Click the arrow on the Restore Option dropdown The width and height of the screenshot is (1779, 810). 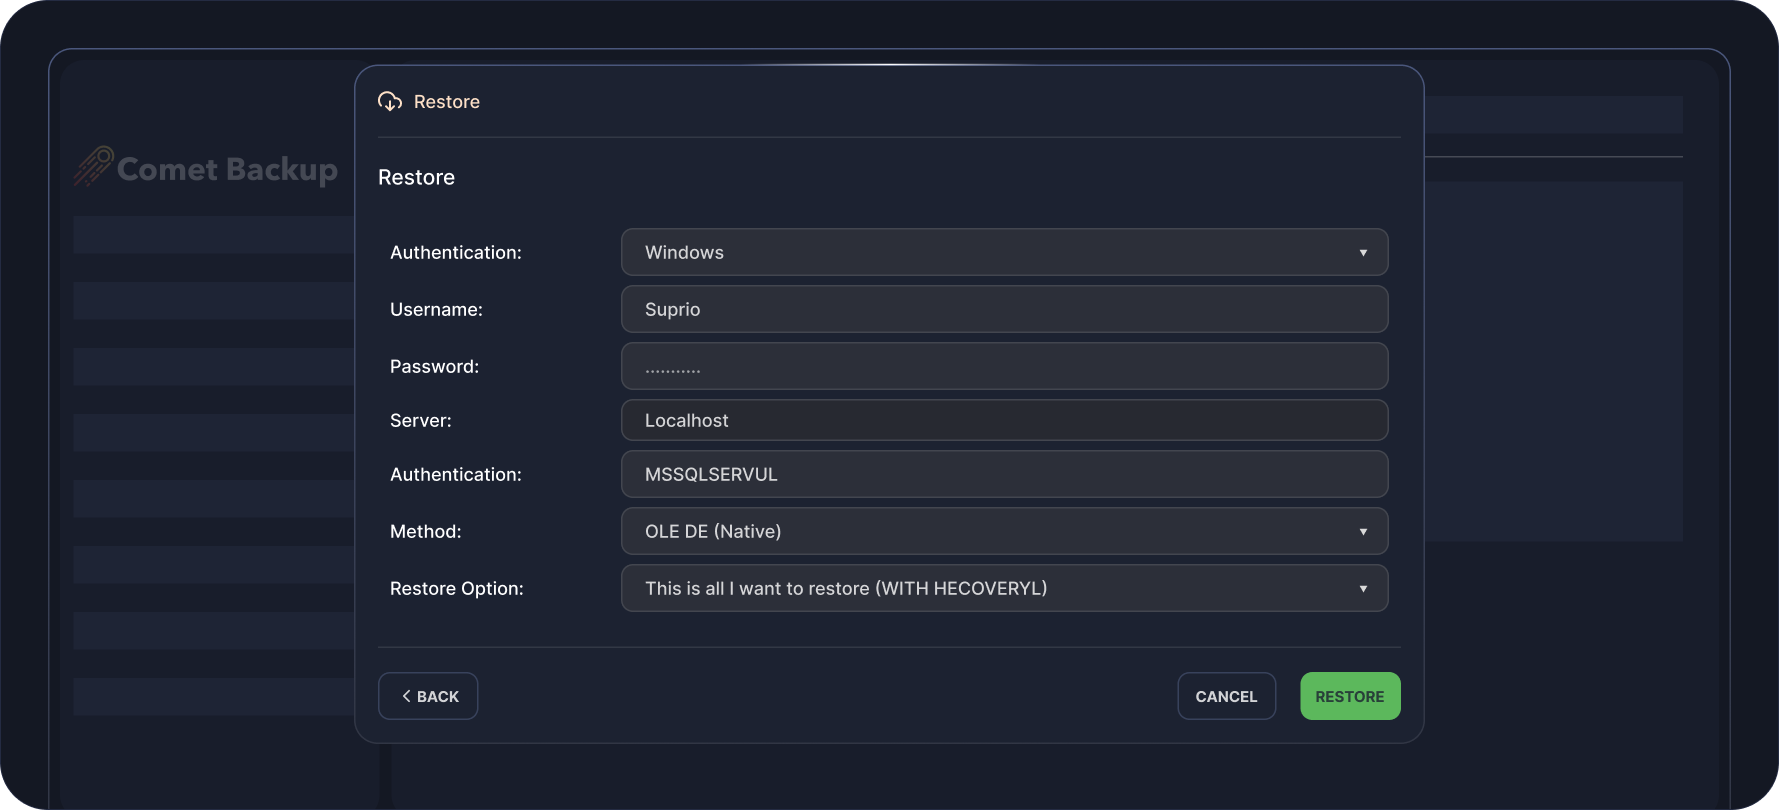tap(1362, 589)
